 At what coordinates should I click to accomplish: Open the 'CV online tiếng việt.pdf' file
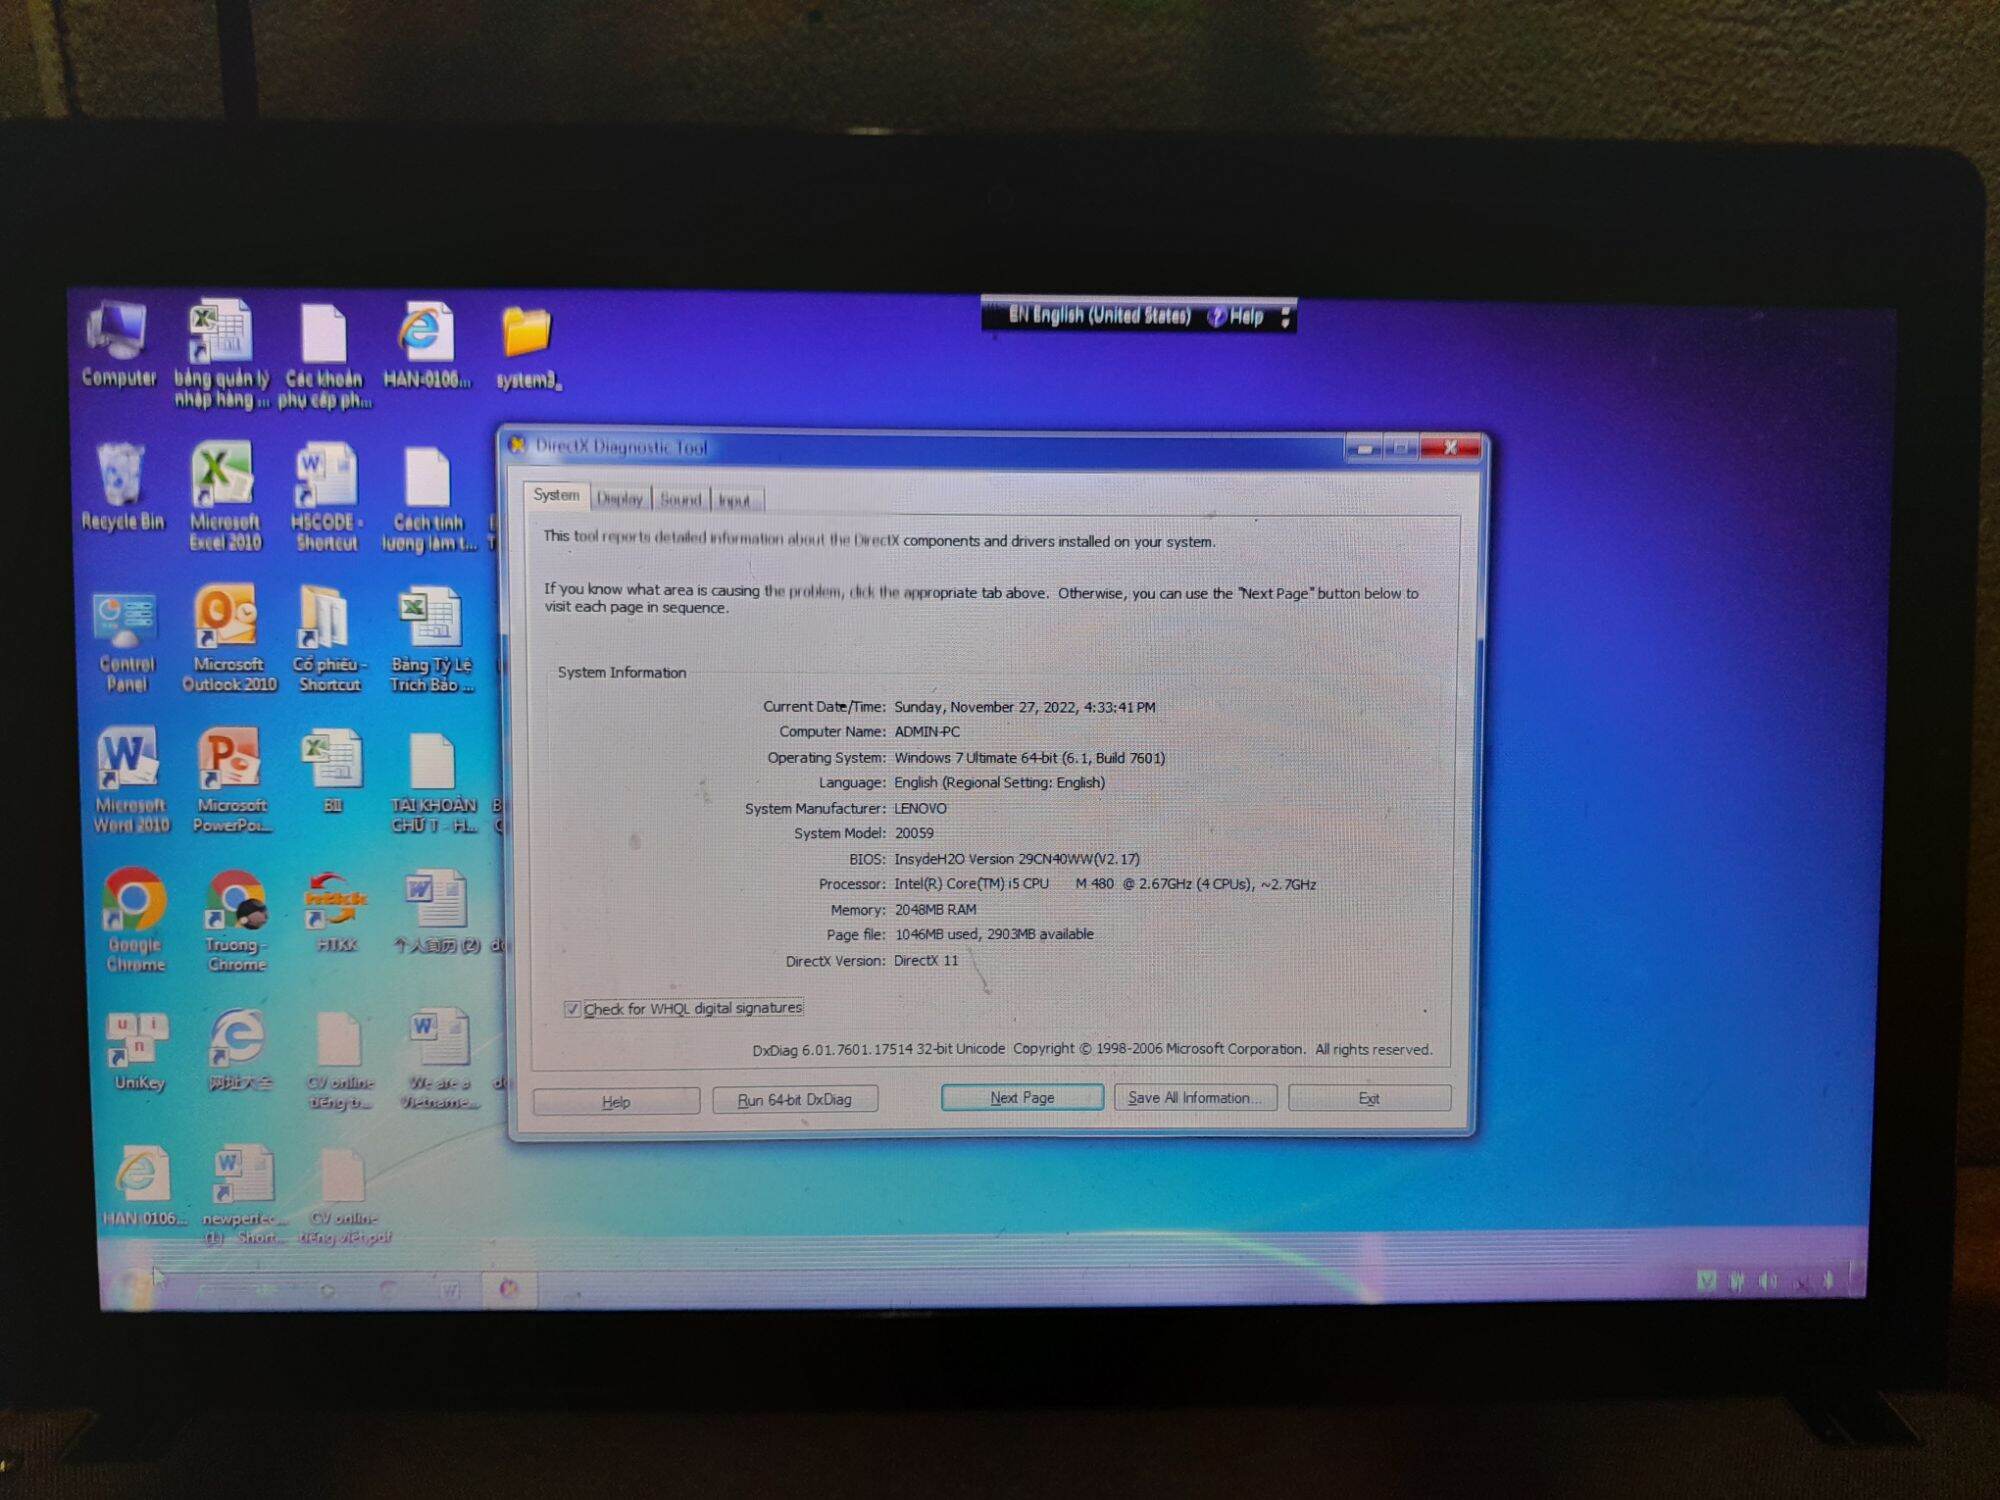[x=344, y=1196]
